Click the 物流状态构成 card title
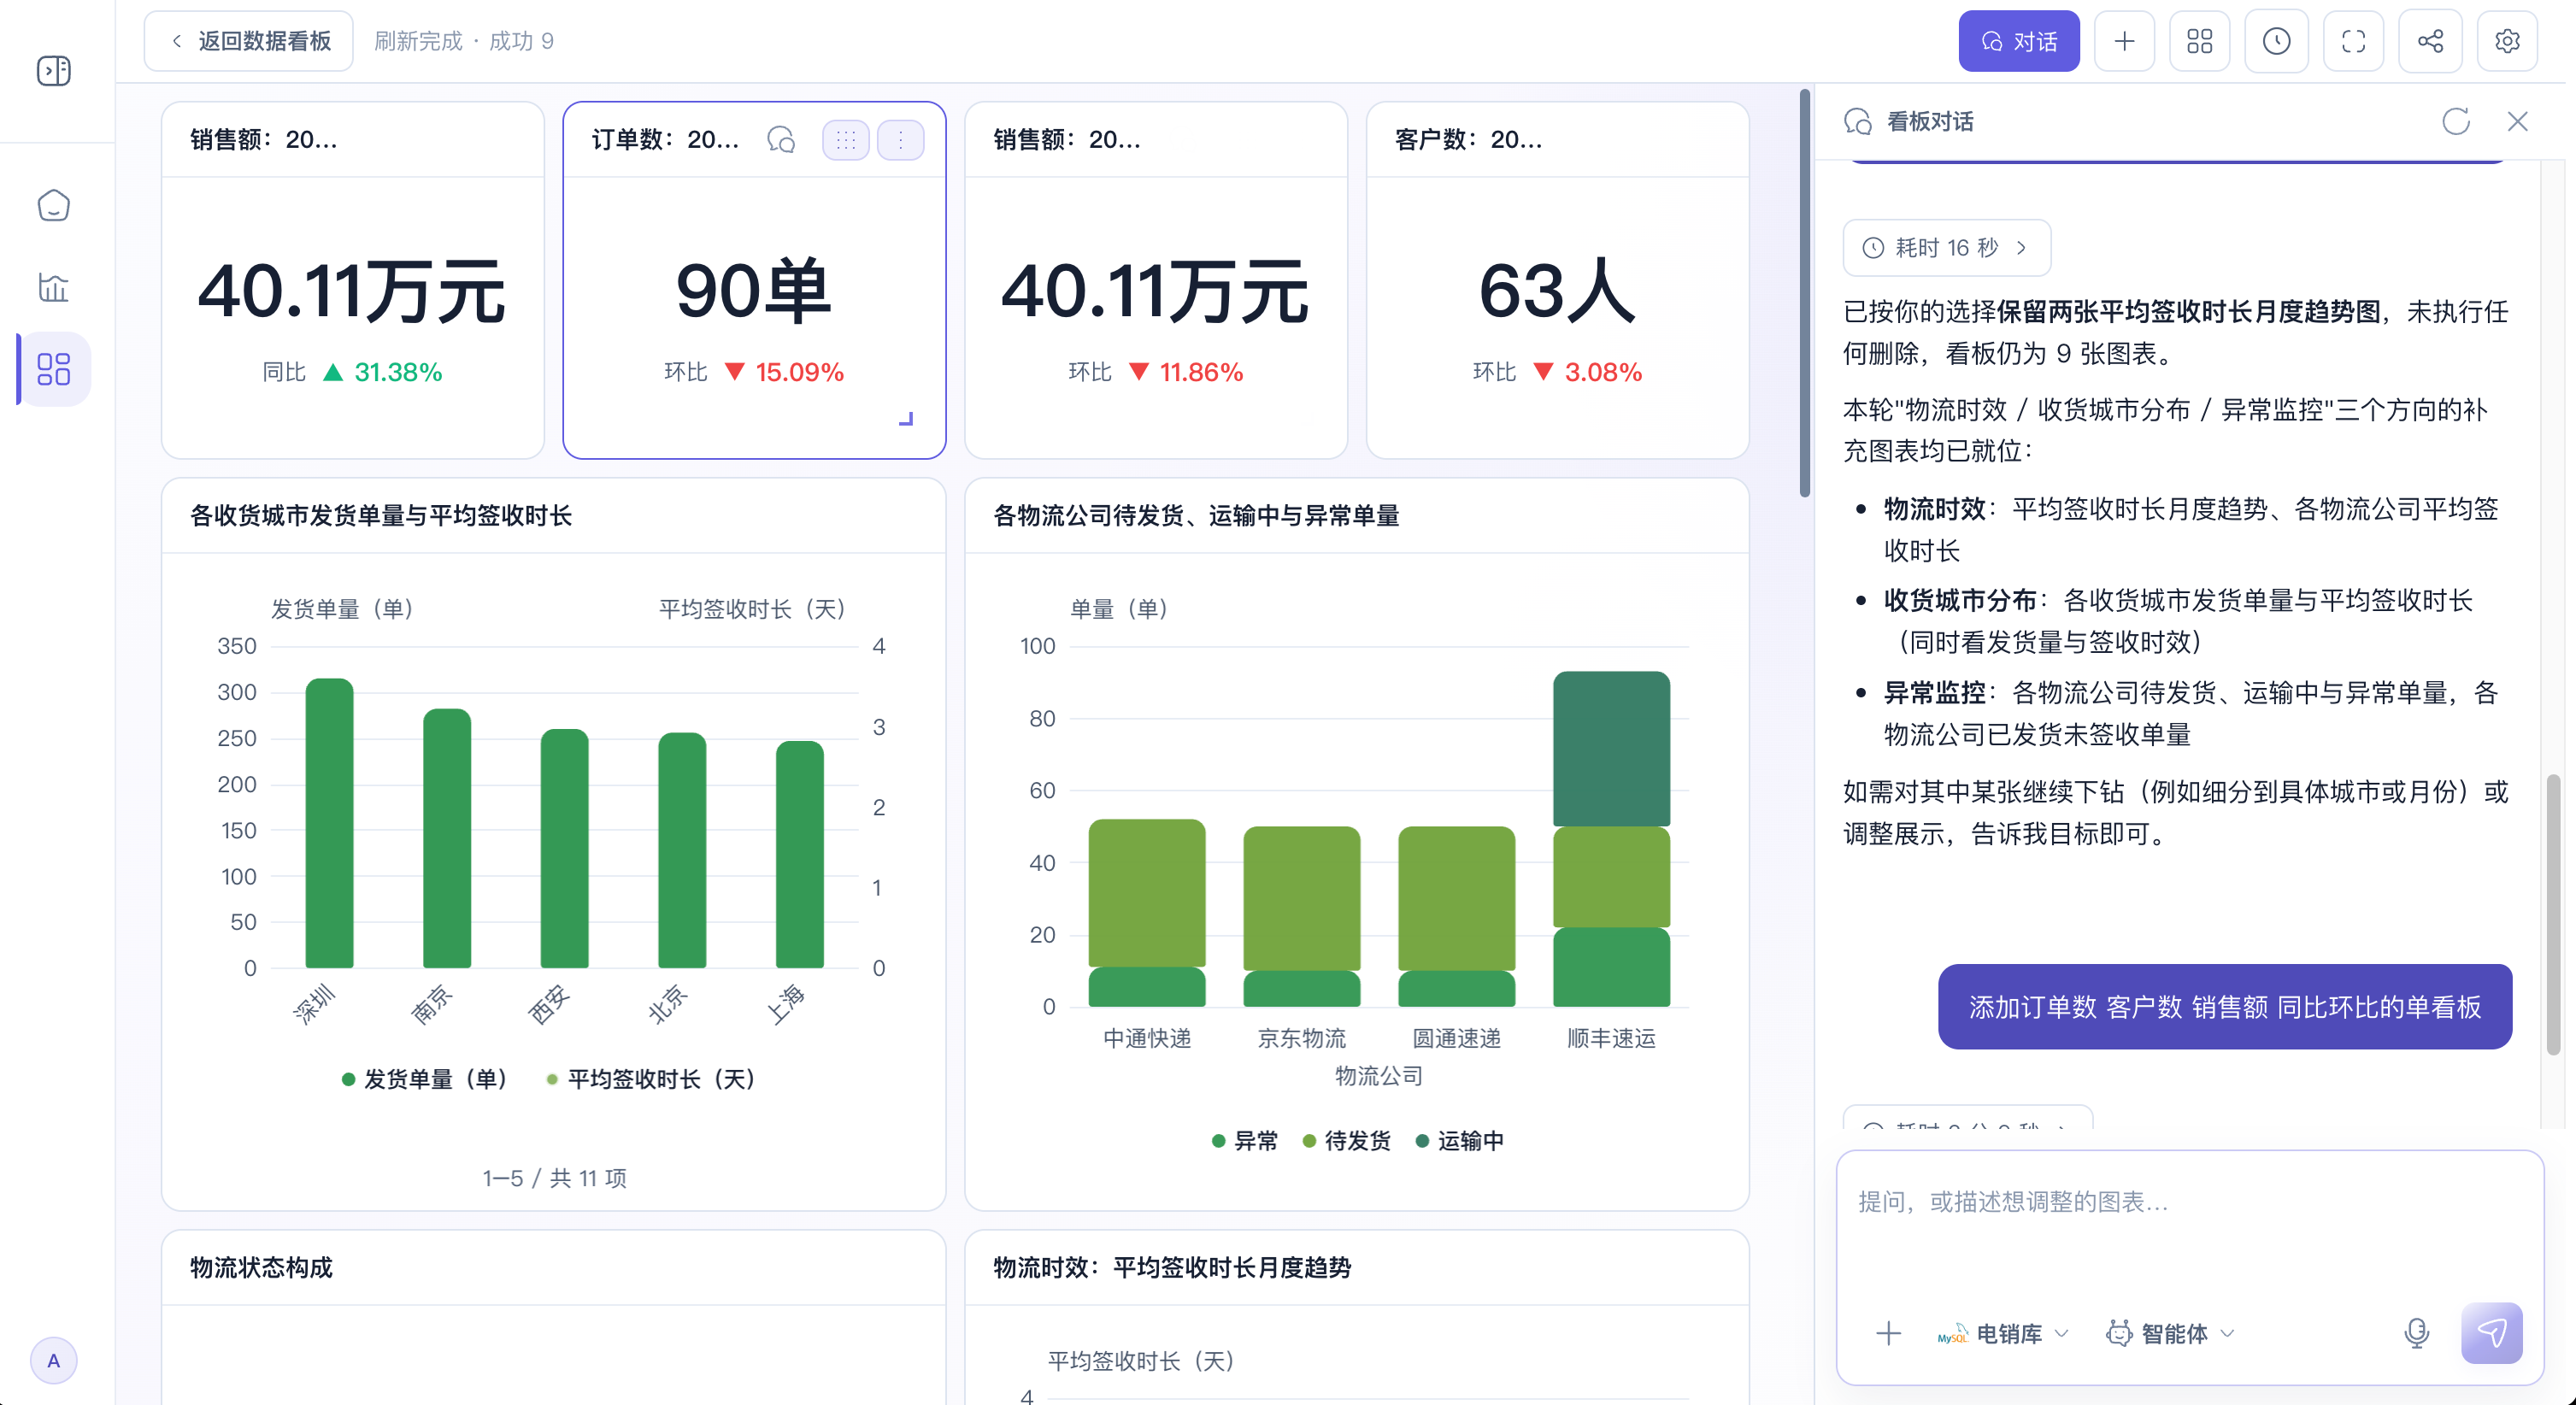The image size is (2576, 1405). coord(261,1267)
